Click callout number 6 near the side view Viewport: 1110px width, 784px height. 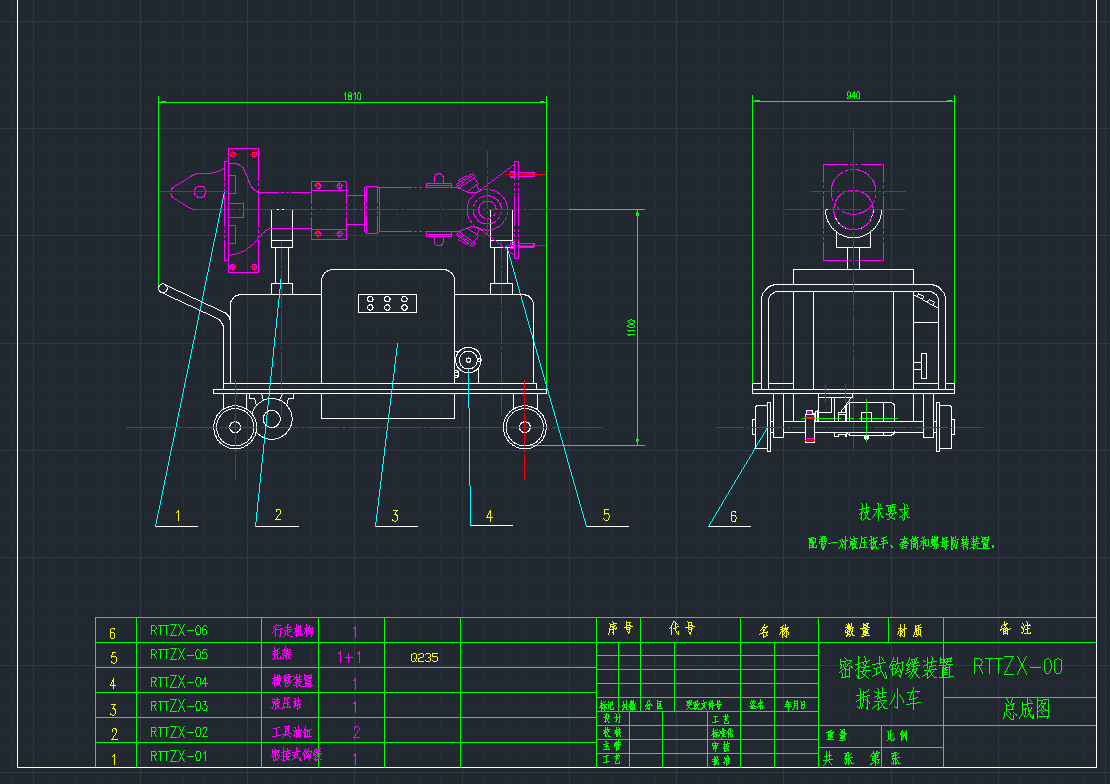(733, 517)
